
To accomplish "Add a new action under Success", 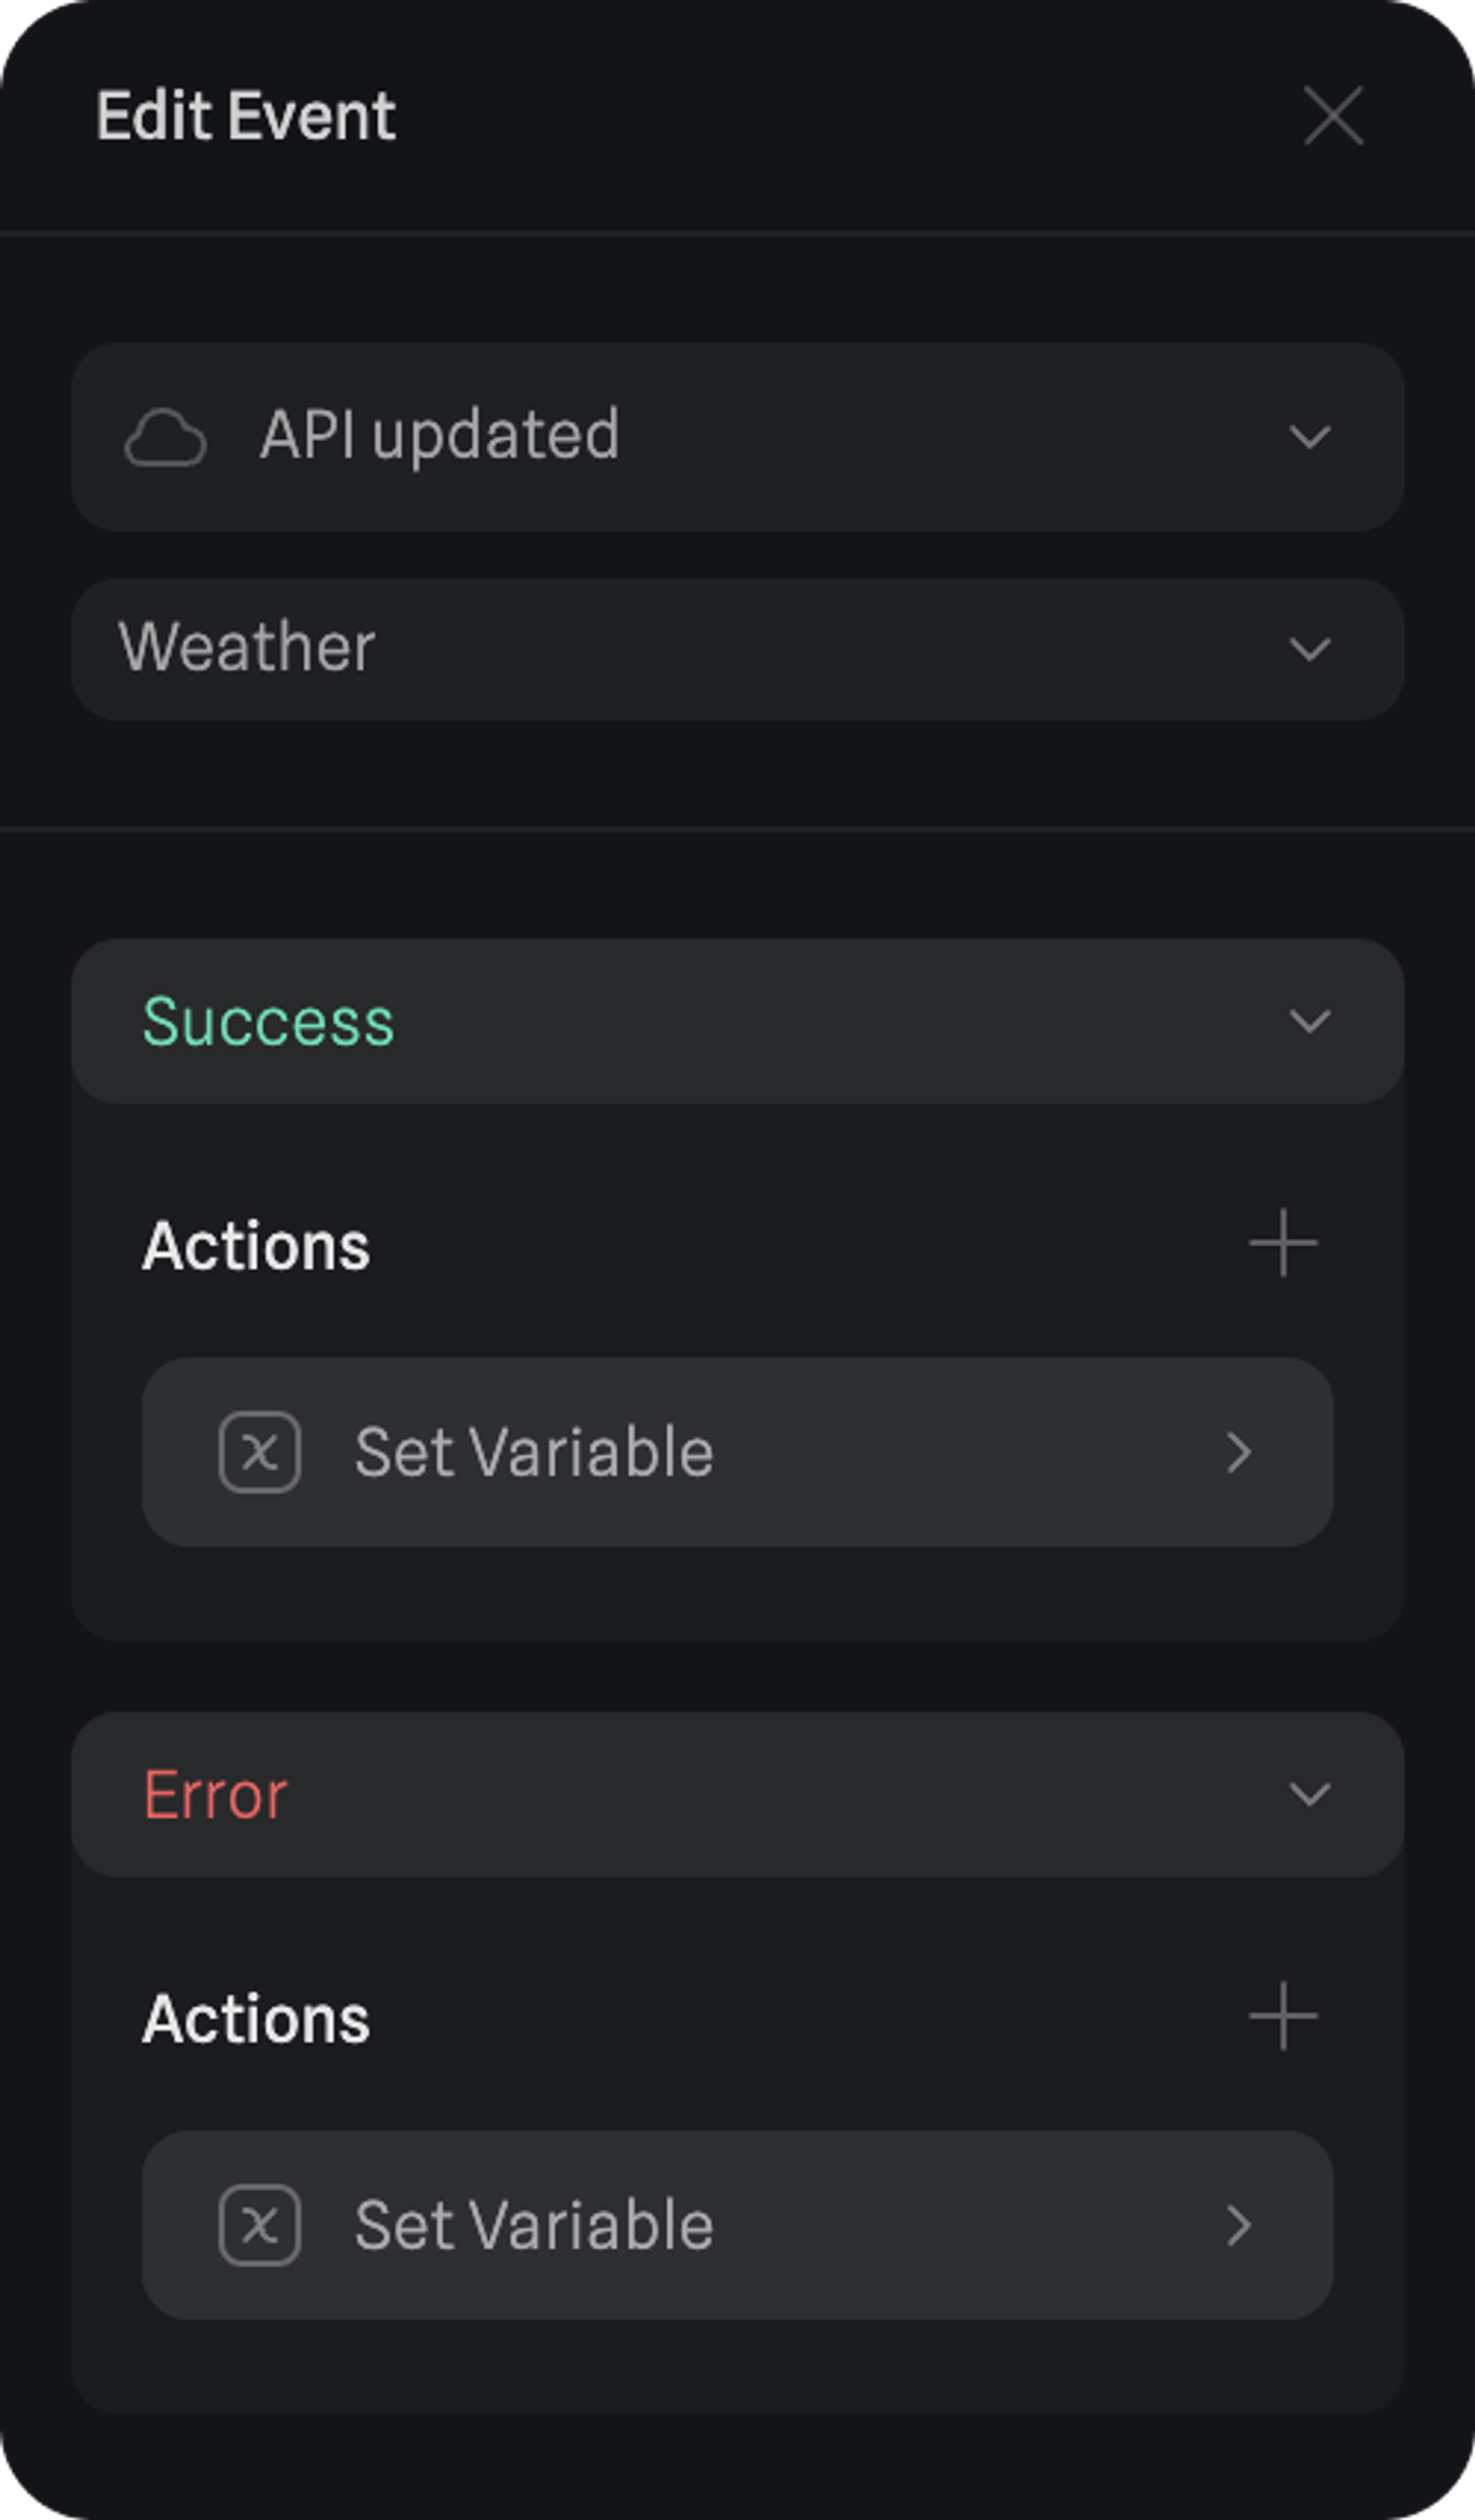I will click(x=1283, y=1244).
